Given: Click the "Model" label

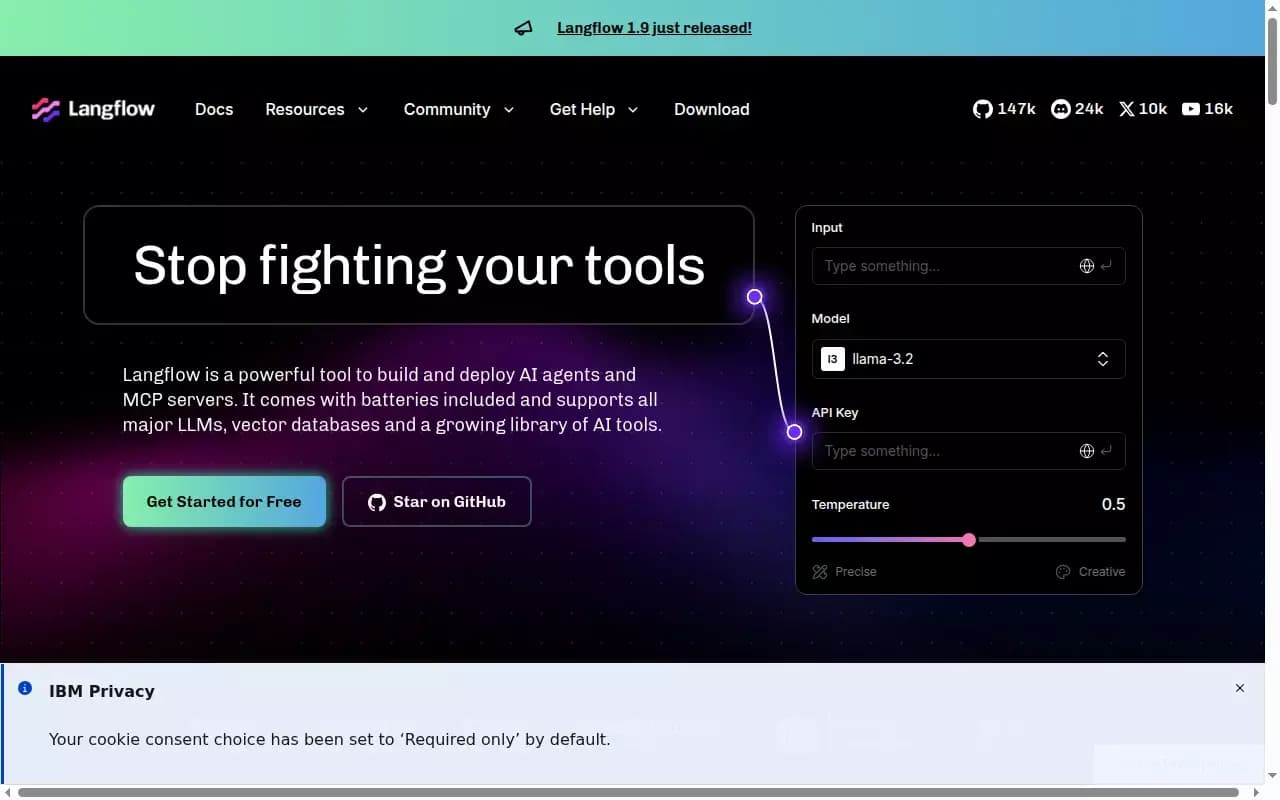Looking at the screenshot, I should pyautogui.click(x=831, y=319).
